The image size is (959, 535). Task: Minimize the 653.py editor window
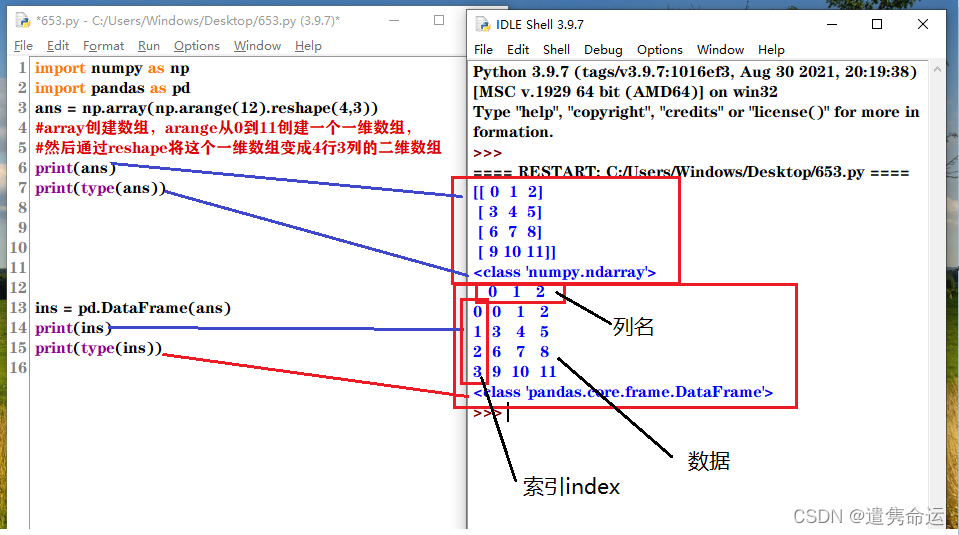(x=394, y=20)
